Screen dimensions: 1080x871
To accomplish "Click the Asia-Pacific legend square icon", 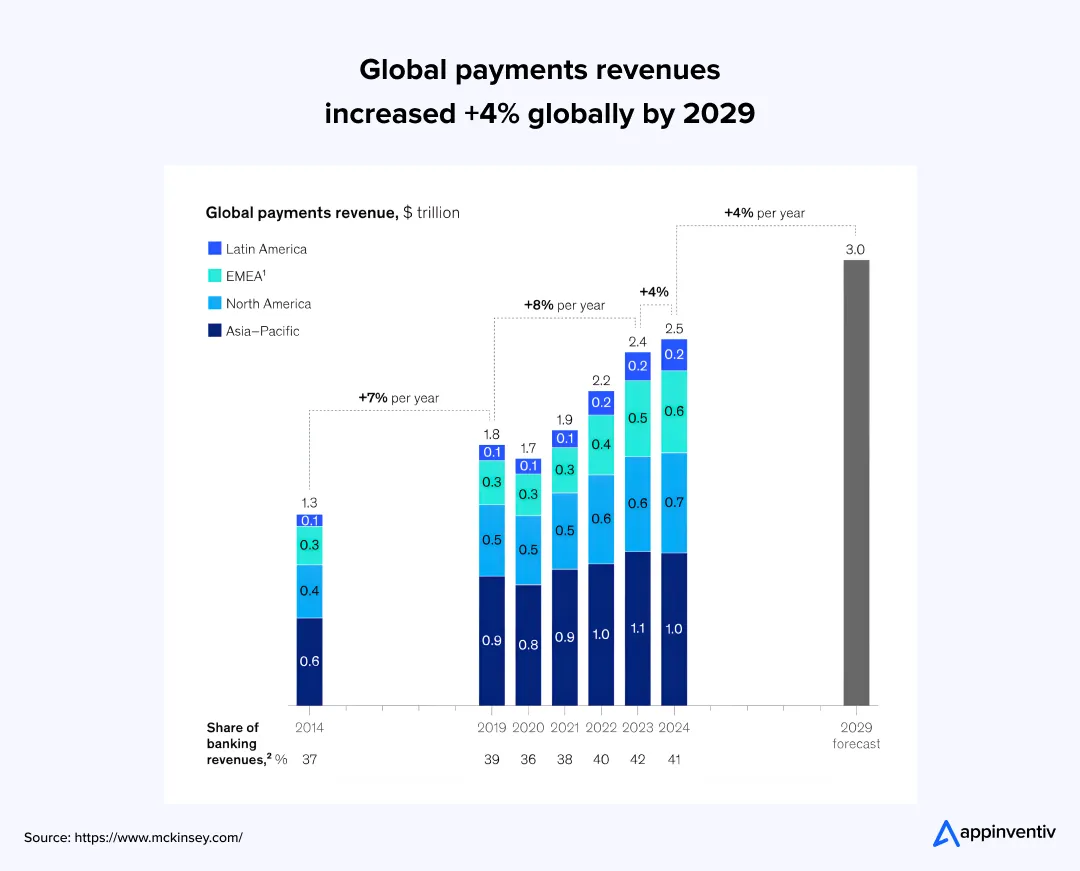I will click(213, 330).
